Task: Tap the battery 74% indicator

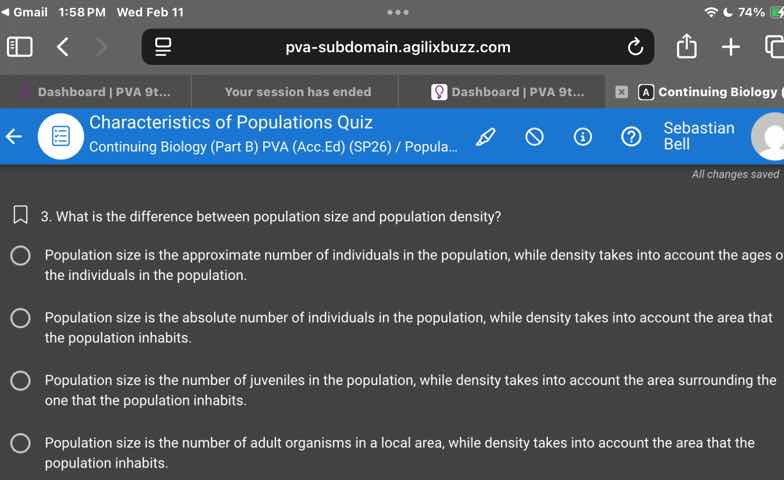Action: 760,12
